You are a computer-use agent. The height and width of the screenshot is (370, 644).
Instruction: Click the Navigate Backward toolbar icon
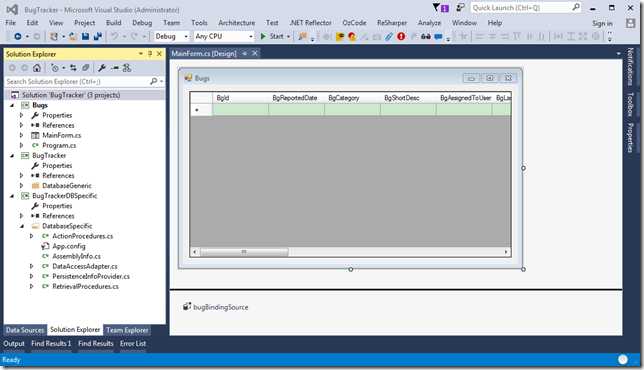tap(17, 37)
